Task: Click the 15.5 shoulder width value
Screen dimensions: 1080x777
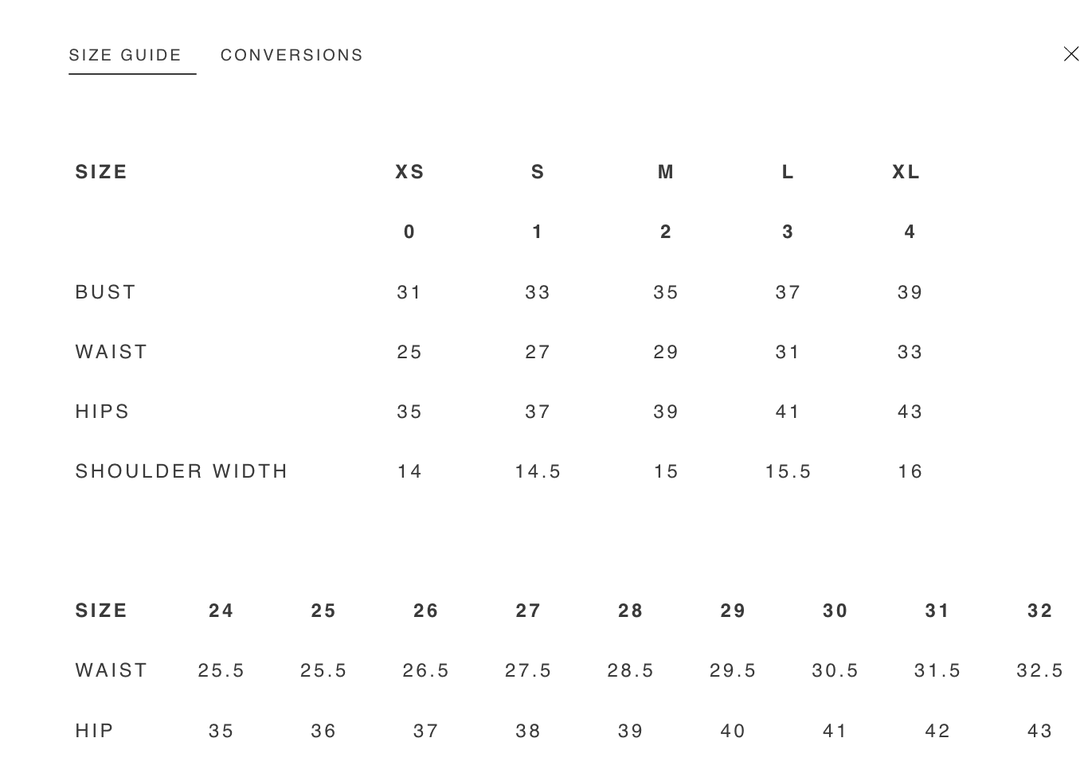Action: tap(788, 471)
